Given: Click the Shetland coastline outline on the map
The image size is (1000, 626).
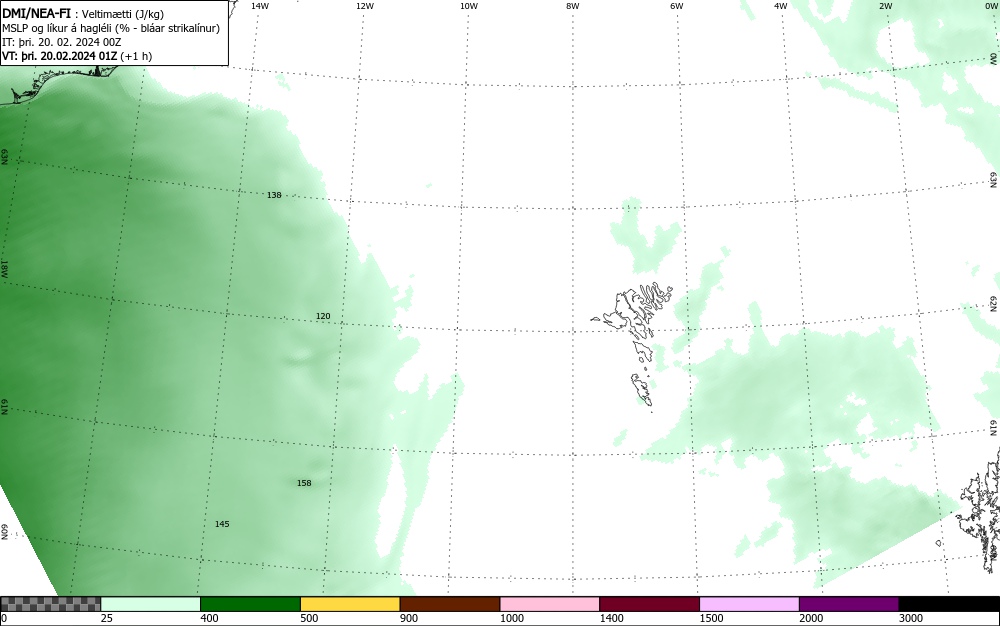Looking at the screenshot, I should point(980,510).
